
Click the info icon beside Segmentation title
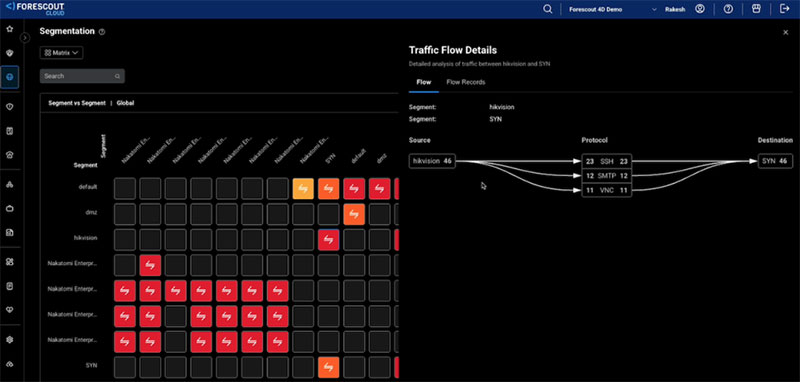click(102, 32)
